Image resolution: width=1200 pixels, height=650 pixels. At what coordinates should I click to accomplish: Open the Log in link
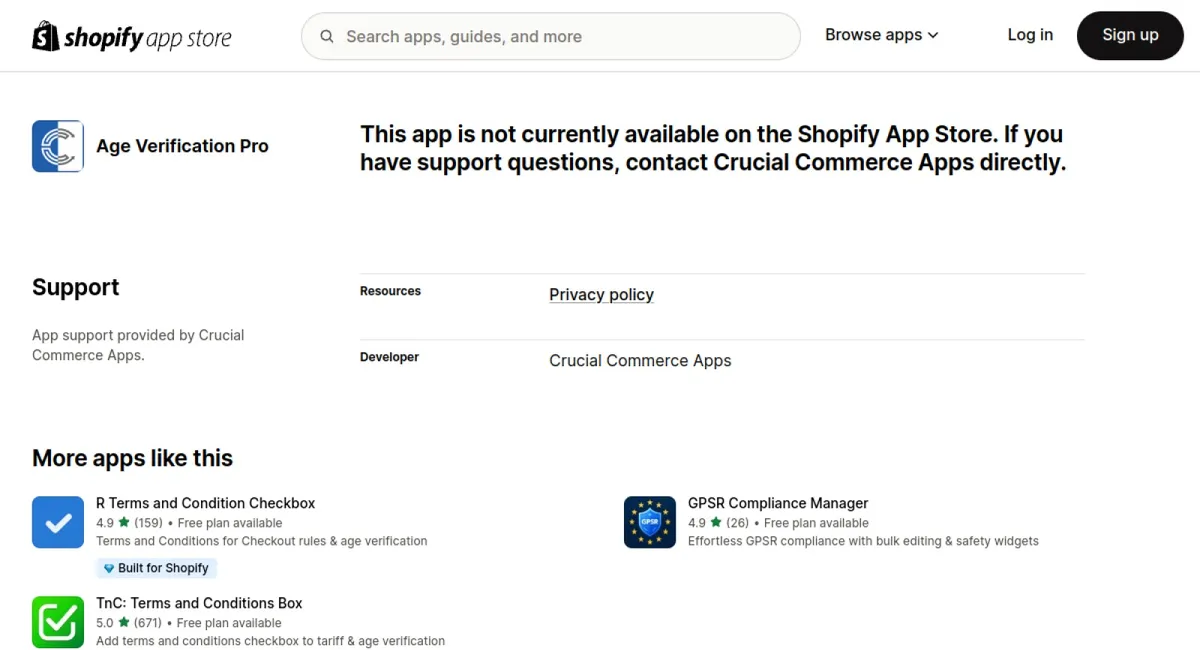(1030, 35)
